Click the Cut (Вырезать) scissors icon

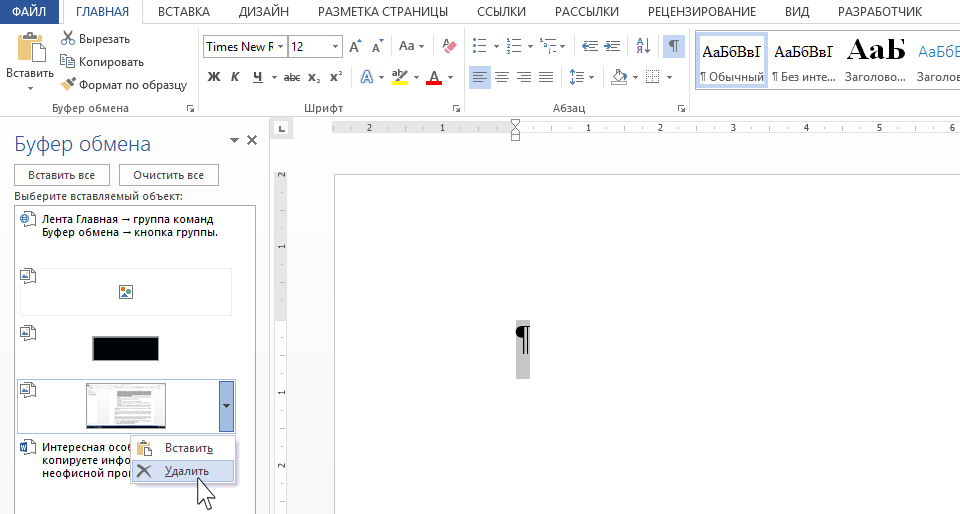pos(68,39)
